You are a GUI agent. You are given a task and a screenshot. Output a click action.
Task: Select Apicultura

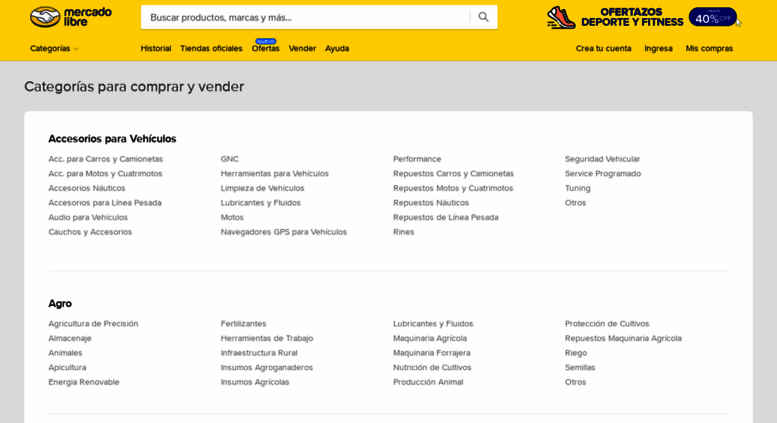[x=67, y=368]
